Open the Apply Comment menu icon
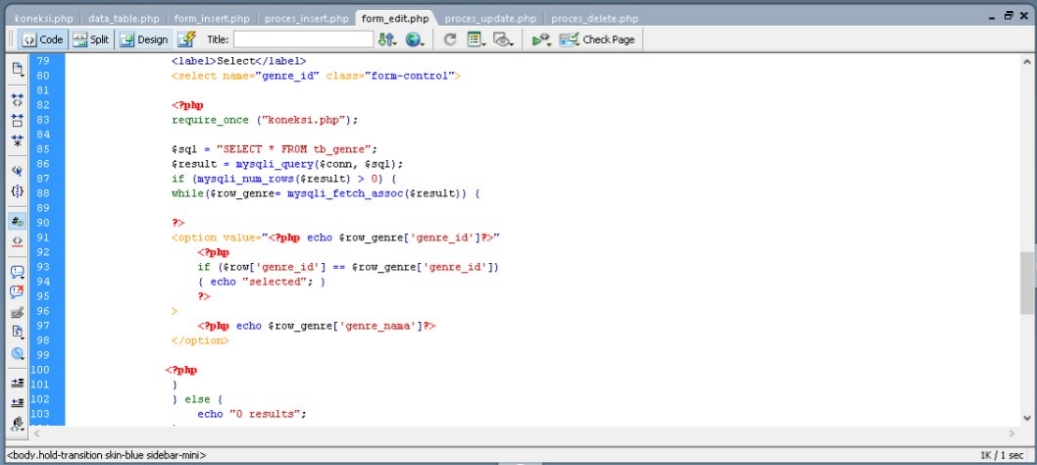1037x465 pixels. (x=17, y=272)
